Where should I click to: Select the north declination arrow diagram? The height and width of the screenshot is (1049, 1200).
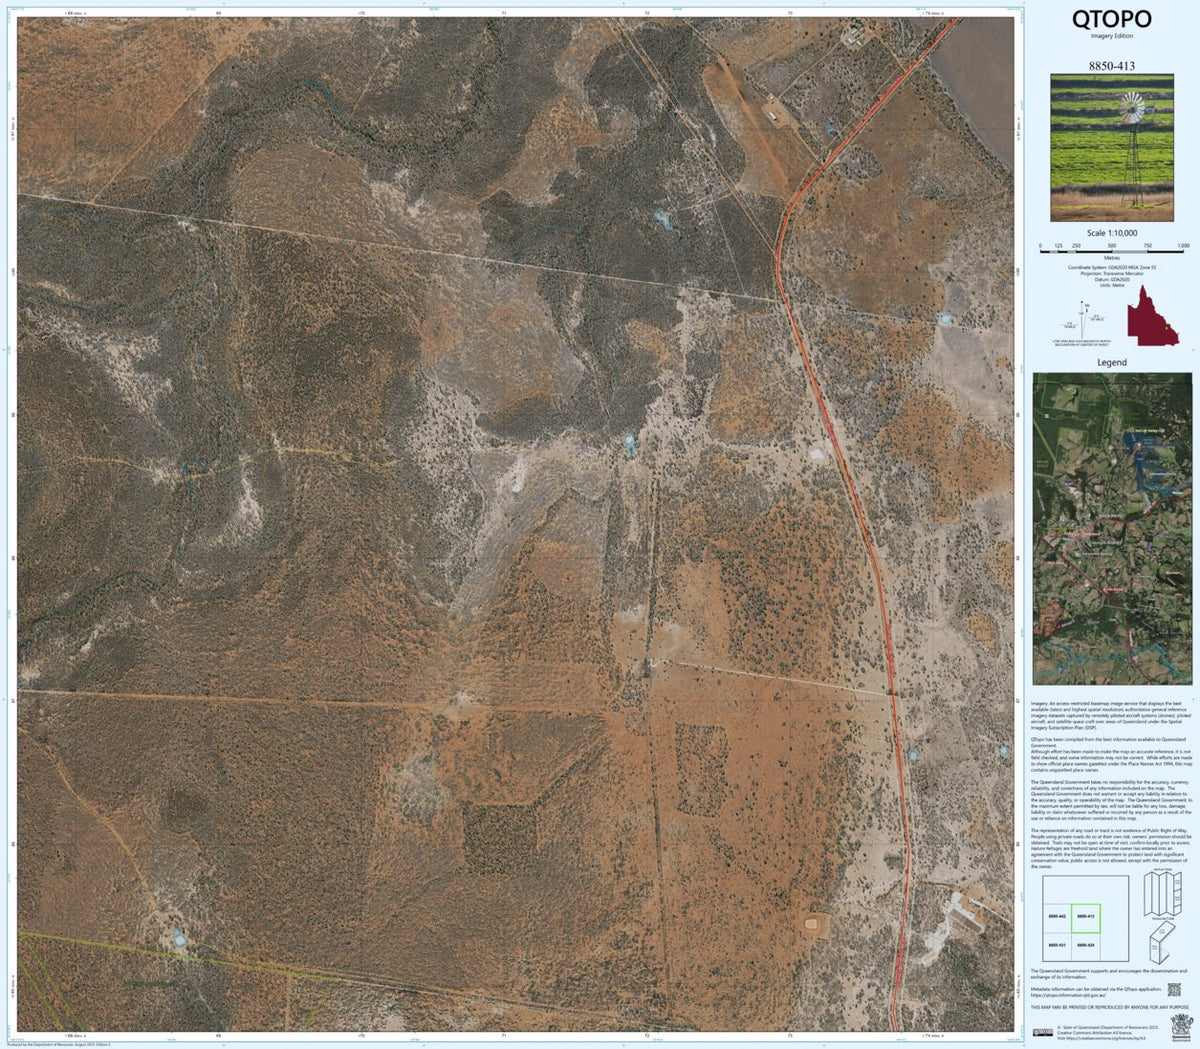pos(1083,319)
